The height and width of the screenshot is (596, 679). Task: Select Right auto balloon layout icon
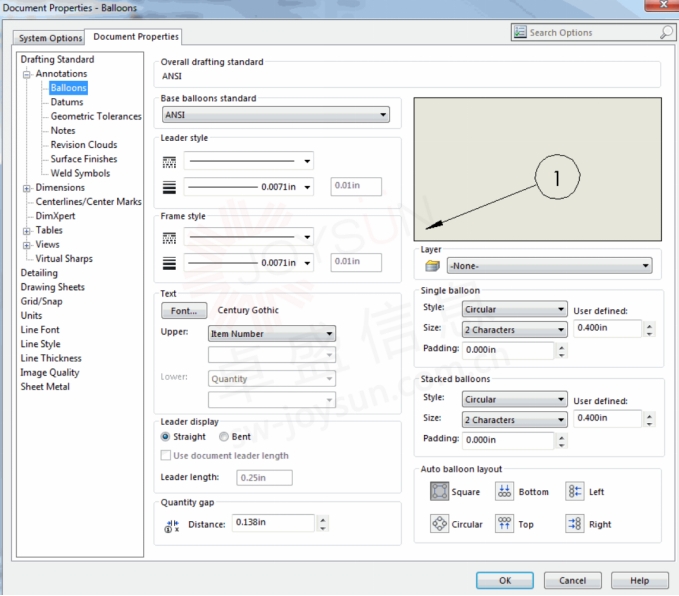tap(575, 524)
